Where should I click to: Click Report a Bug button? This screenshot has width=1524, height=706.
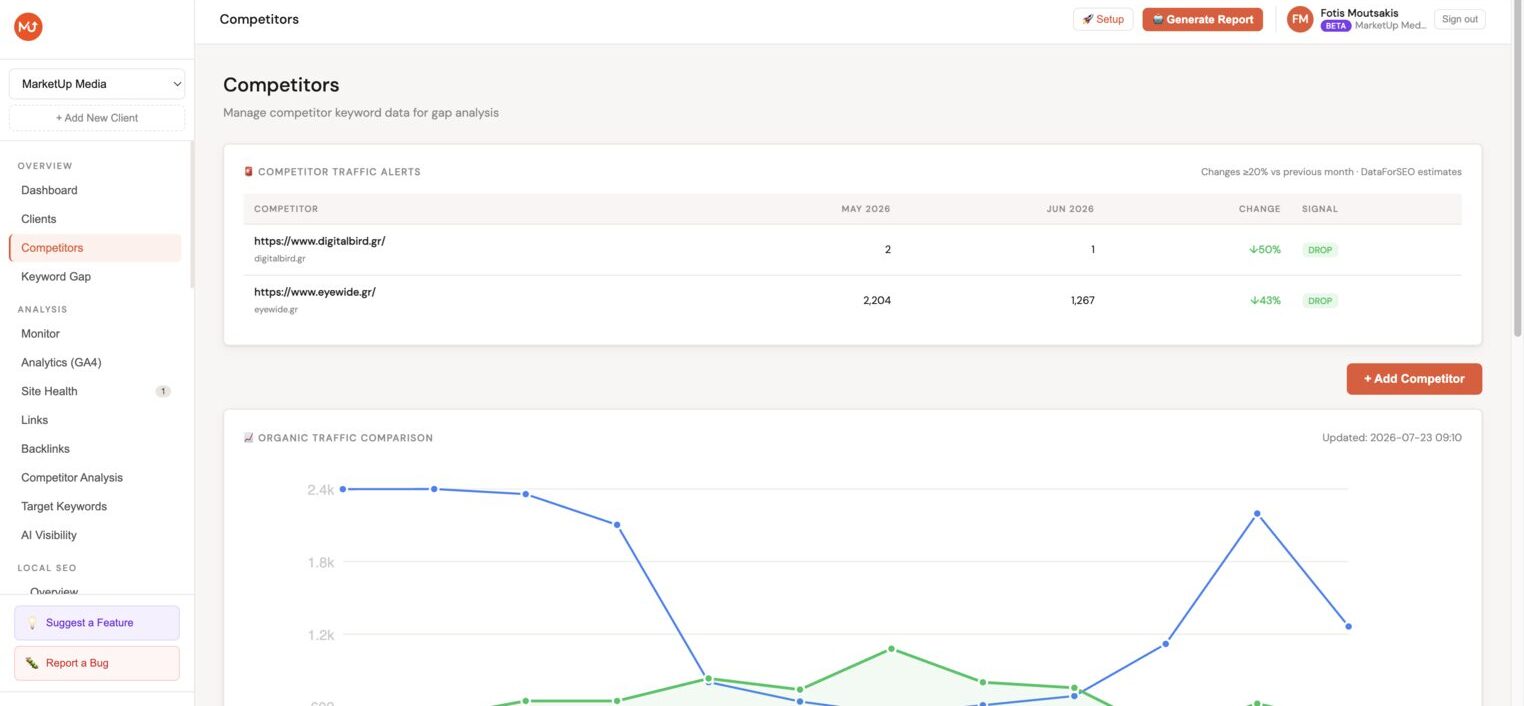point(97,663)
